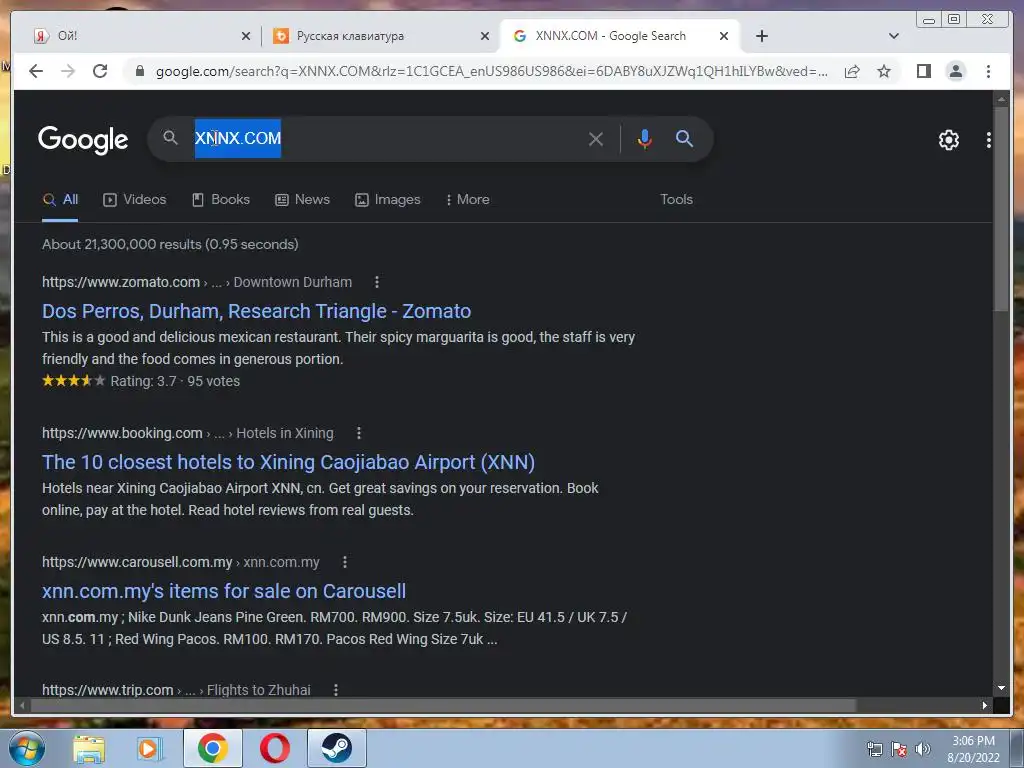
Task: Open the Carousell result options menu
Action: click(x=345, y=562)
